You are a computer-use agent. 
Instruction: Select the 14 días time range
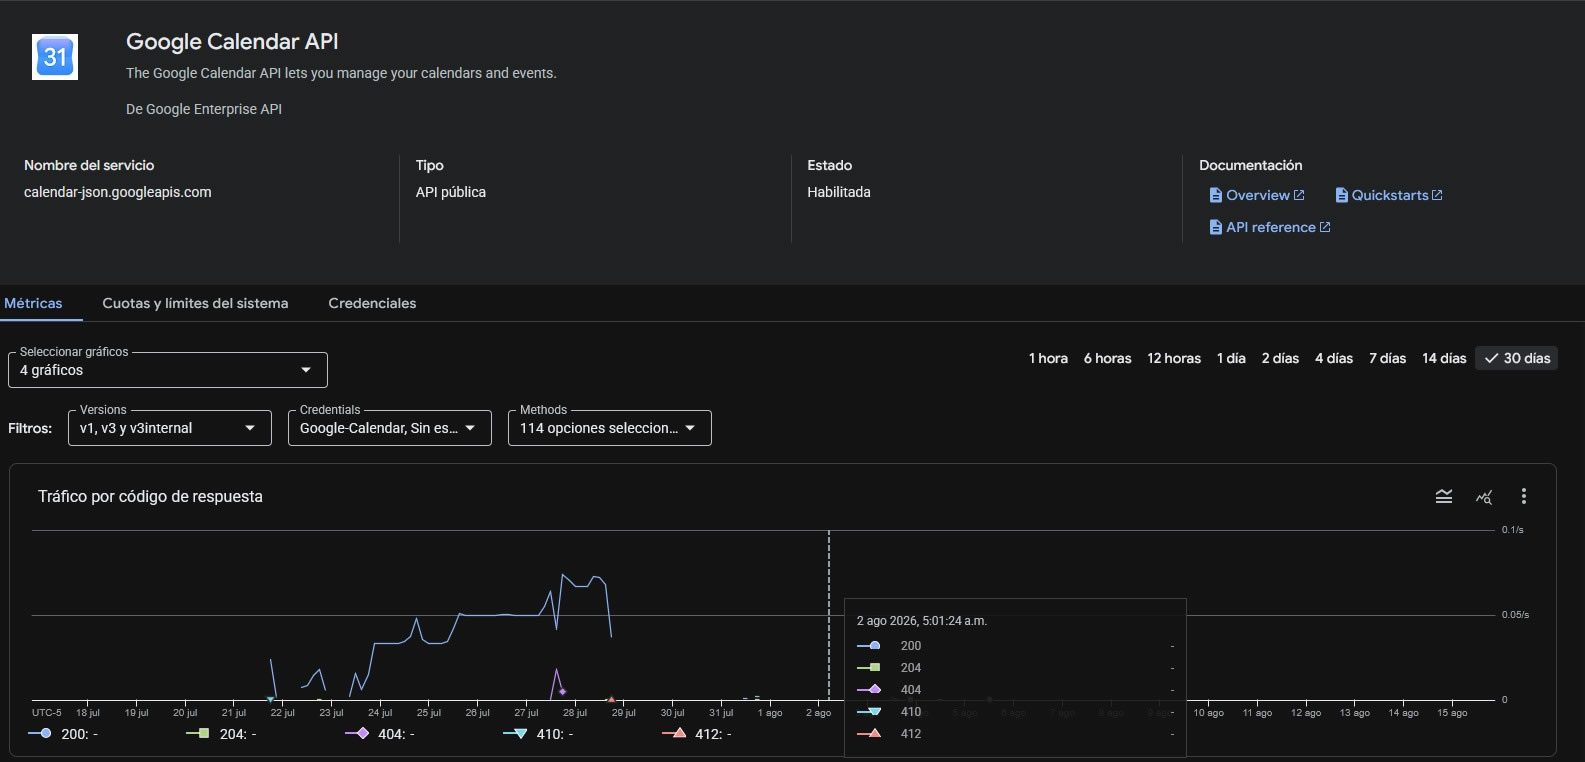(1444, 358)
